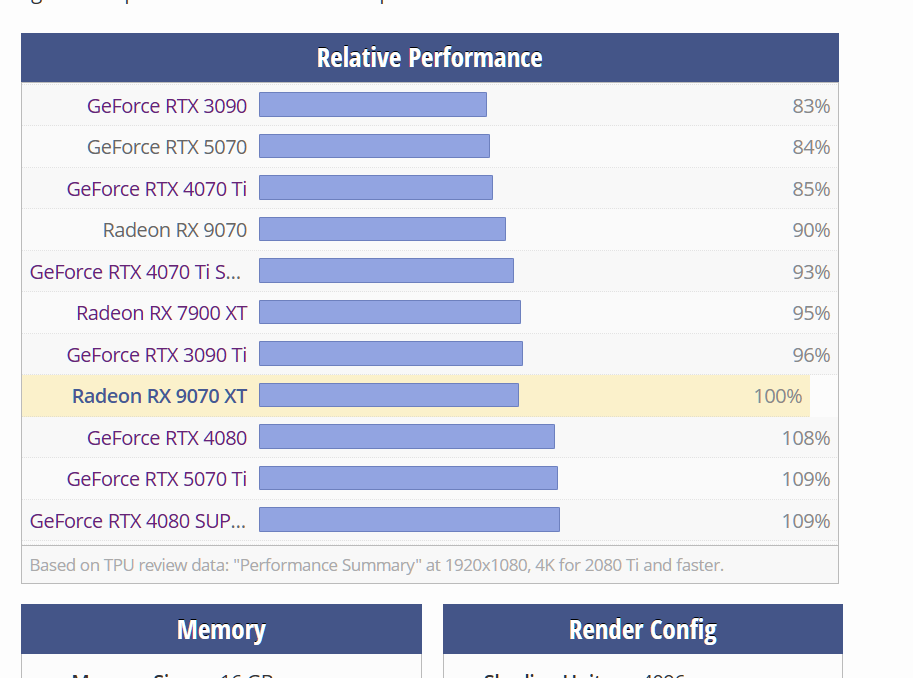Click the Render Config section header
Screen dimensions: 913x678
tap(643, 629)
